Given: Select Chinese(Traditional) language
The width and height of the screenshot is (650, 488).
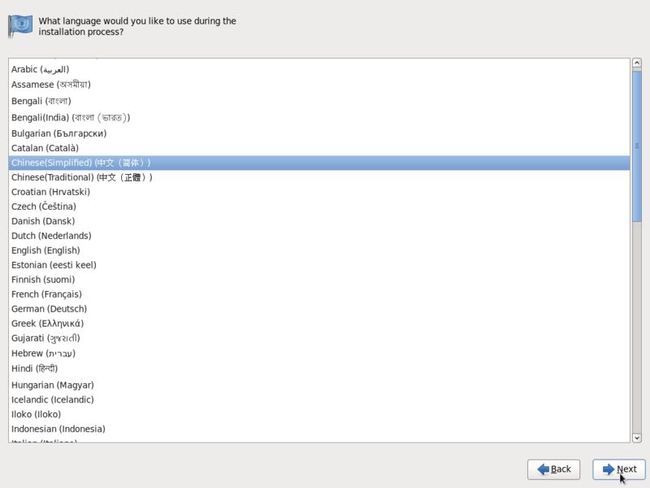Looking at the screenshot, I should tap(319, 177).
